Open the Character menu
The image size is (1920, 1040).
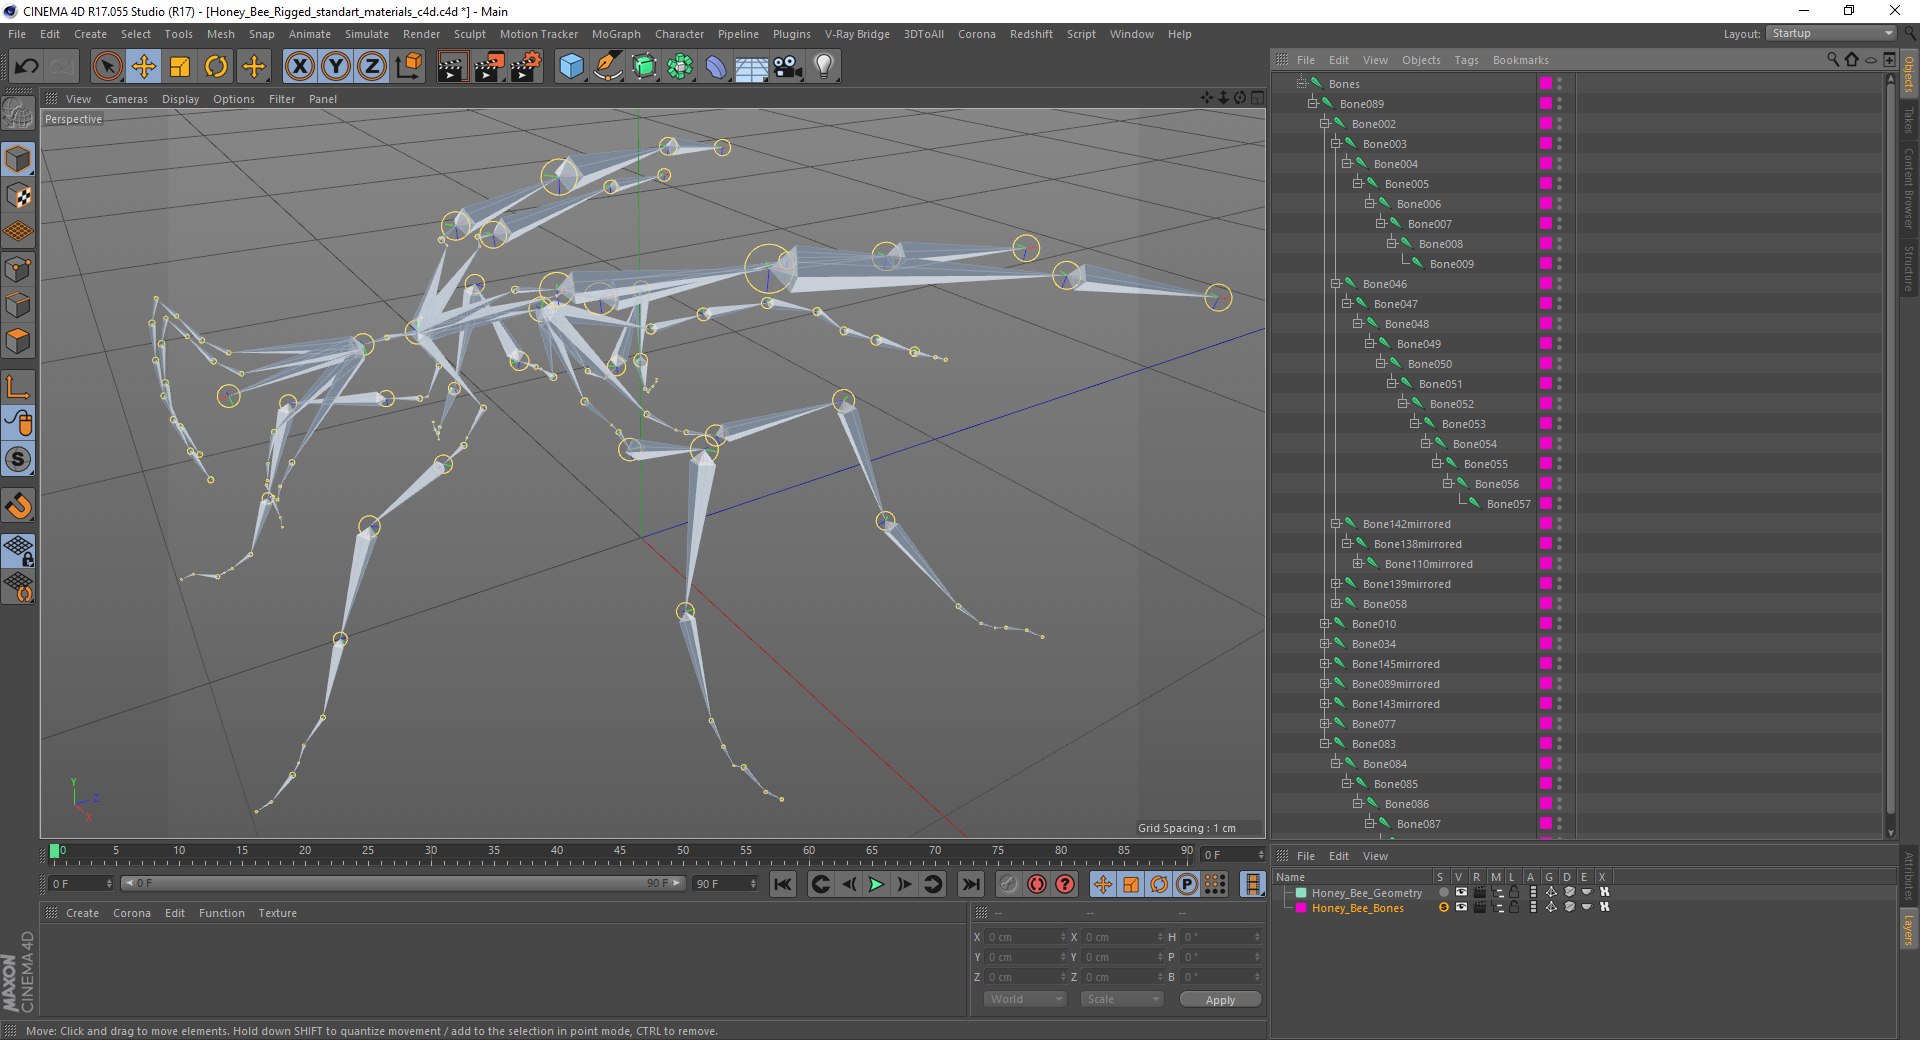pos(679,34)
